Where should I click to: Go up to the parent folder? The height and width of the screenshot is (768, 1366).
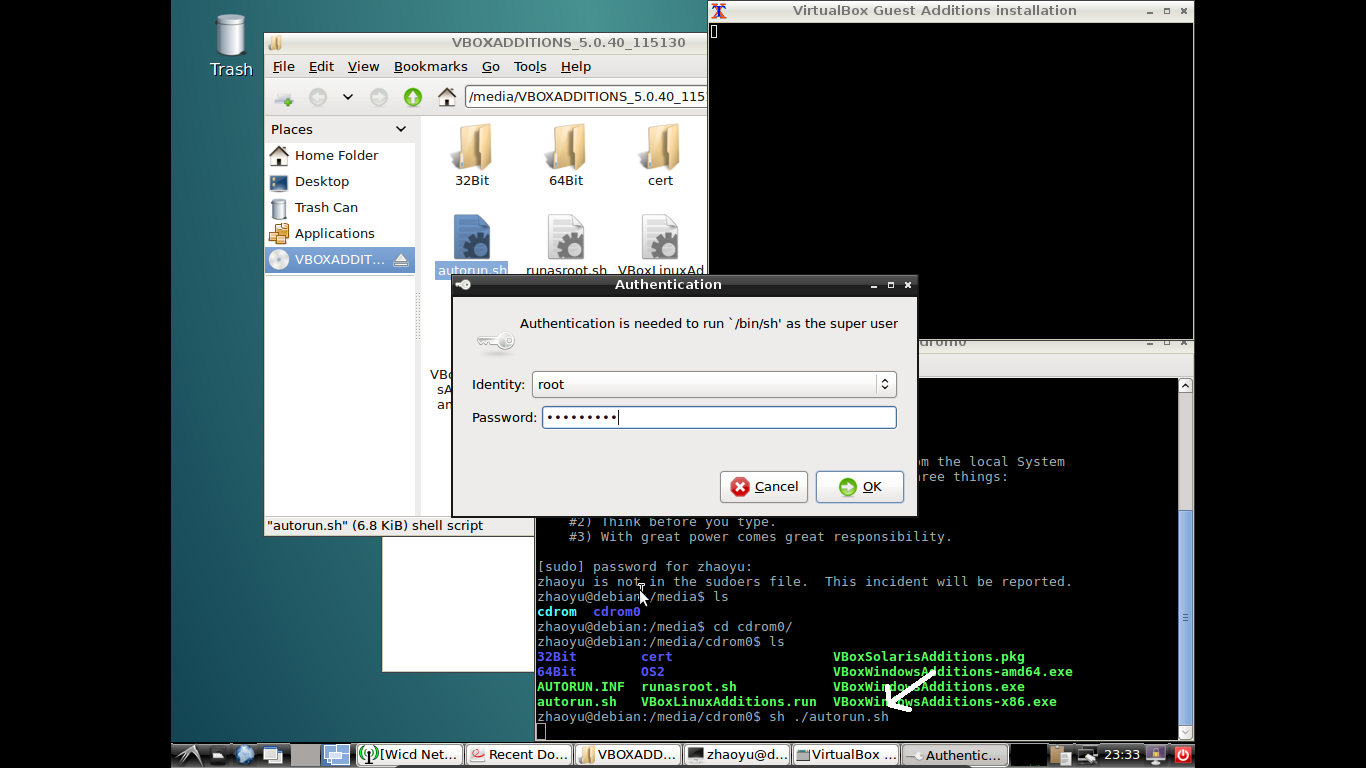412,97
